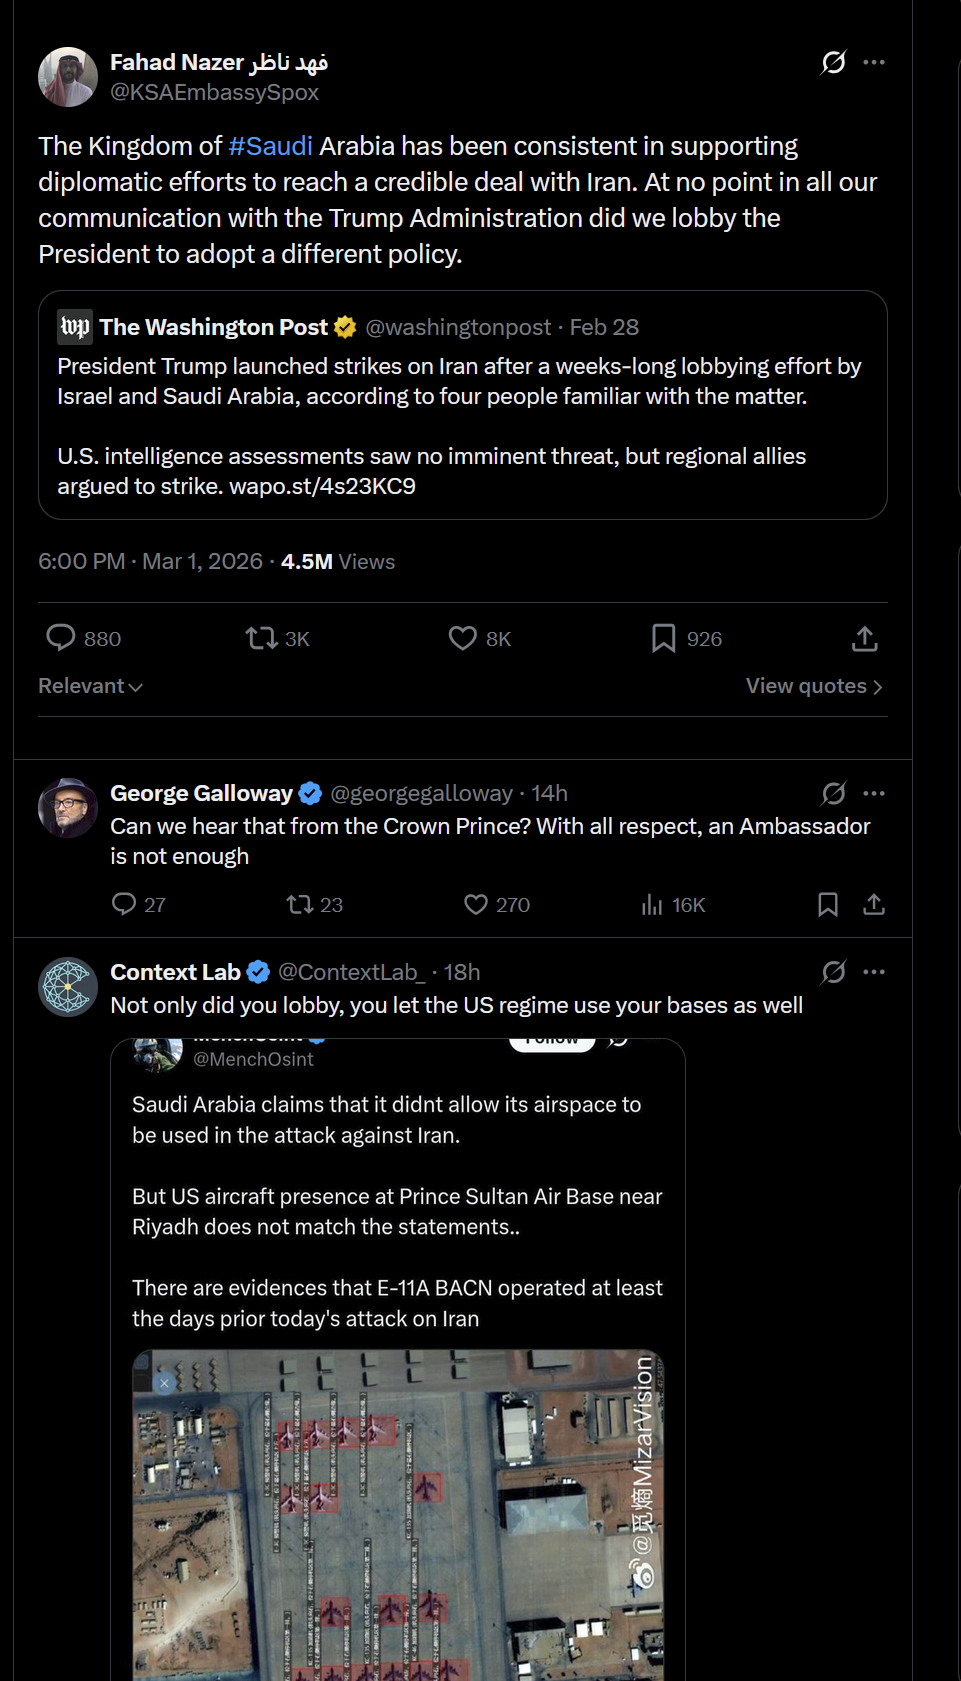Image resolution: width=961 pixels, height=1681 pixels.
Task: Like the main post with 8K likes
Action: coord(463,638)
